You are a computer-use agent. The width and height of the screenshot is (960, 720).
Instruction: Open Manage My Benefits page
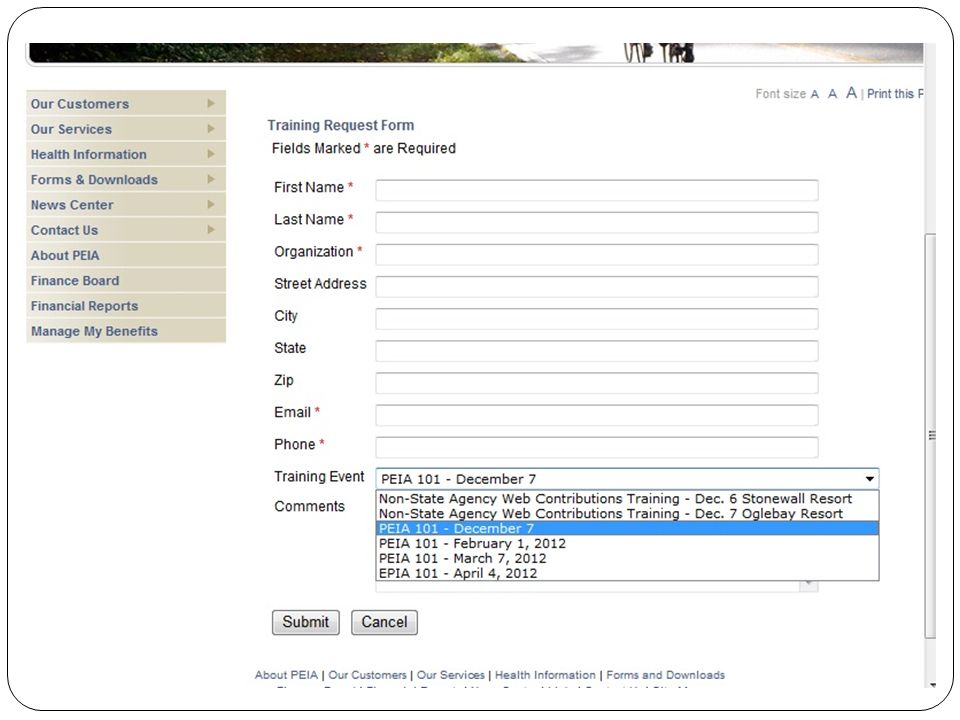126,331
